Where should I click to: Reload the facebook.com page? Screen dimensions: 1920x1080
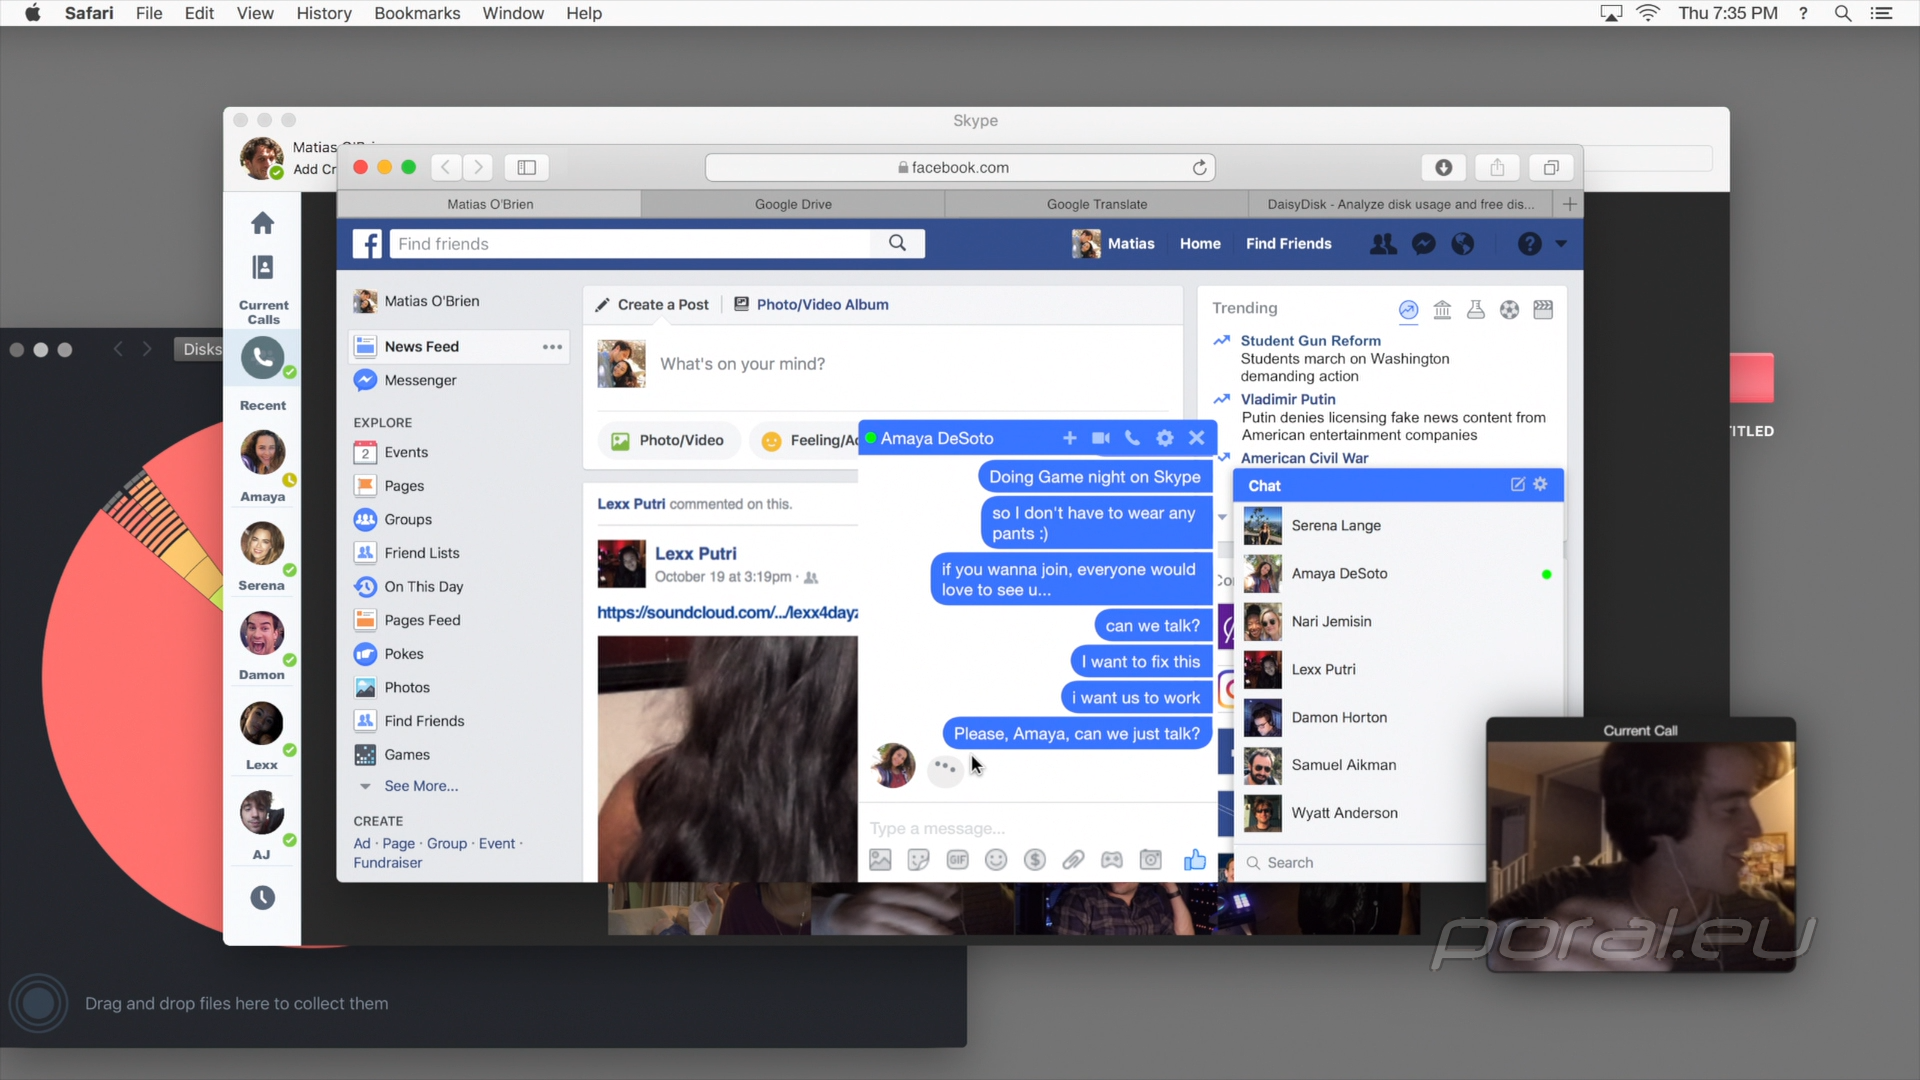[x=1199, y=167]
